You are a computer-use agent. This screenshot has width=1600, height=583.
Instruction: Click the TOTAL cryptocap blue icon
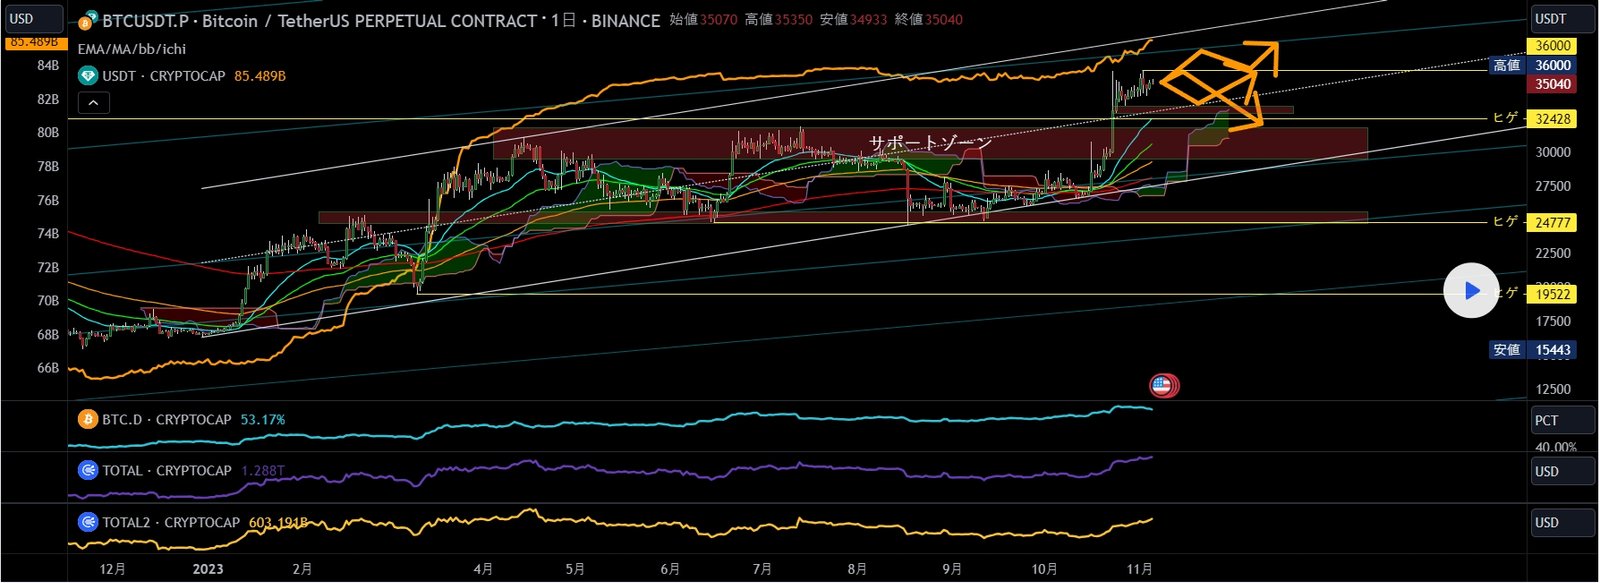click(88, 470)
